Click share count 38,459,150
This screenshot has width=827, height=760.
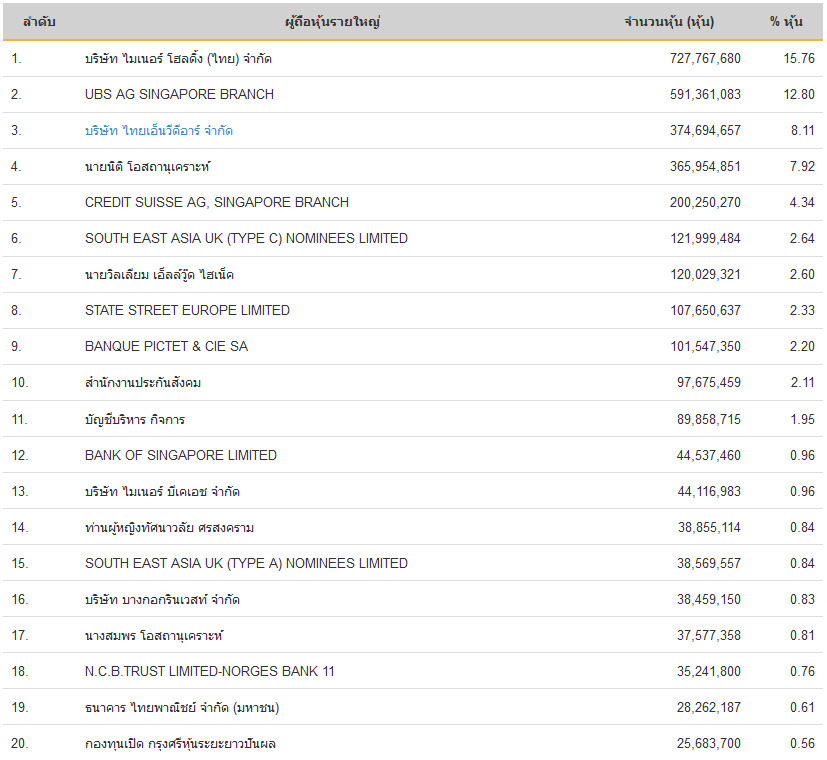[709, 600]
